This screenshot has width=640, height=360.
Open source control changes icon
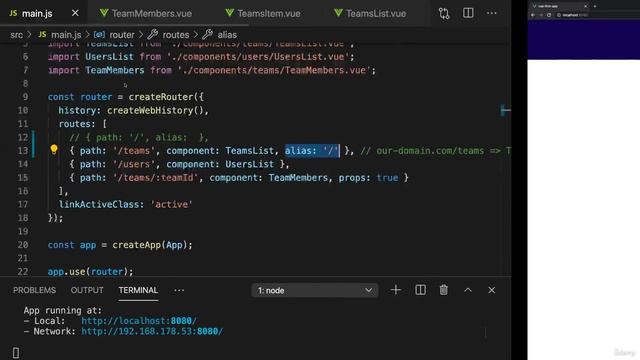(x=444, y=13)
